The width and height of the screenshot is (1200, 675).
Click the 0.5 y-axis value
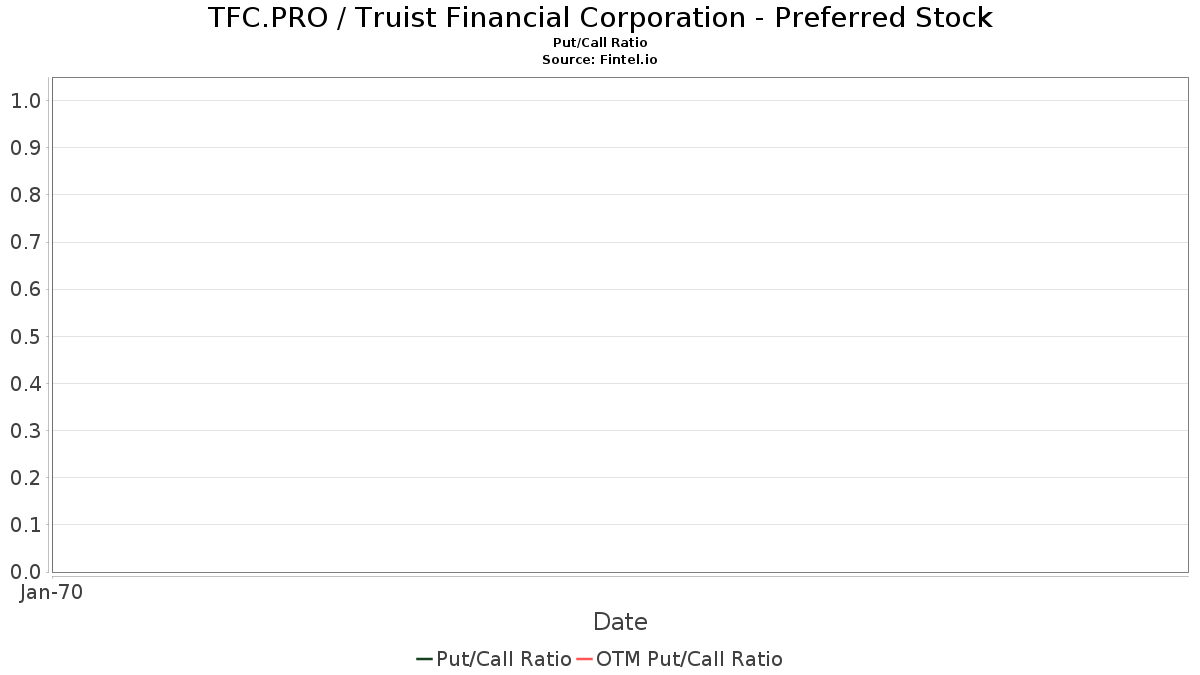tap(26, 336)
